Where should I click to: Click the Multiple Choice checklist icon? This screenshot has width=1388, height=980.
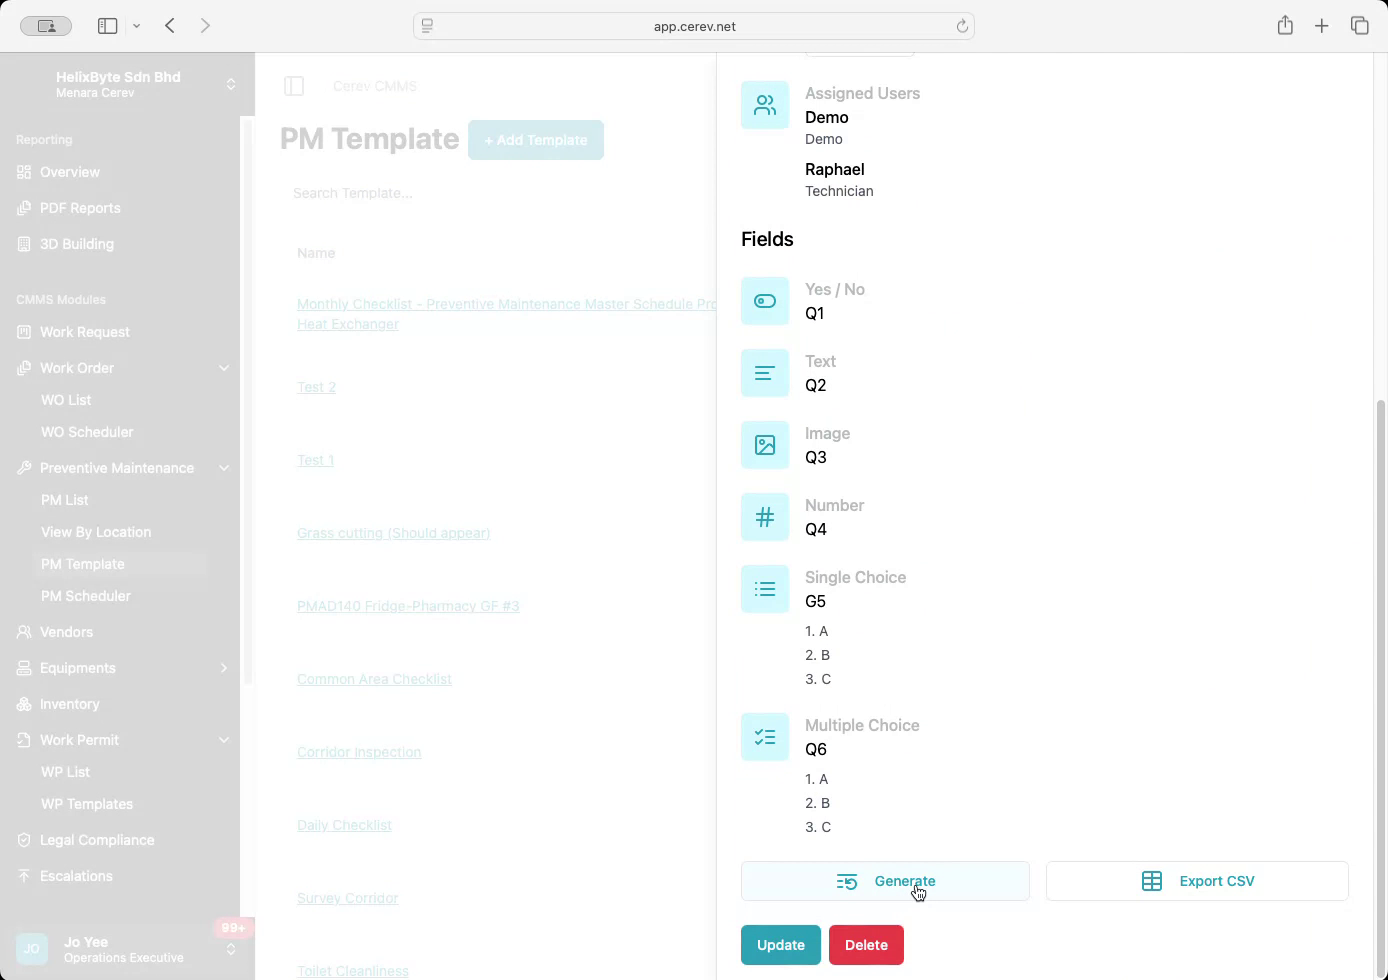[765, 737]
